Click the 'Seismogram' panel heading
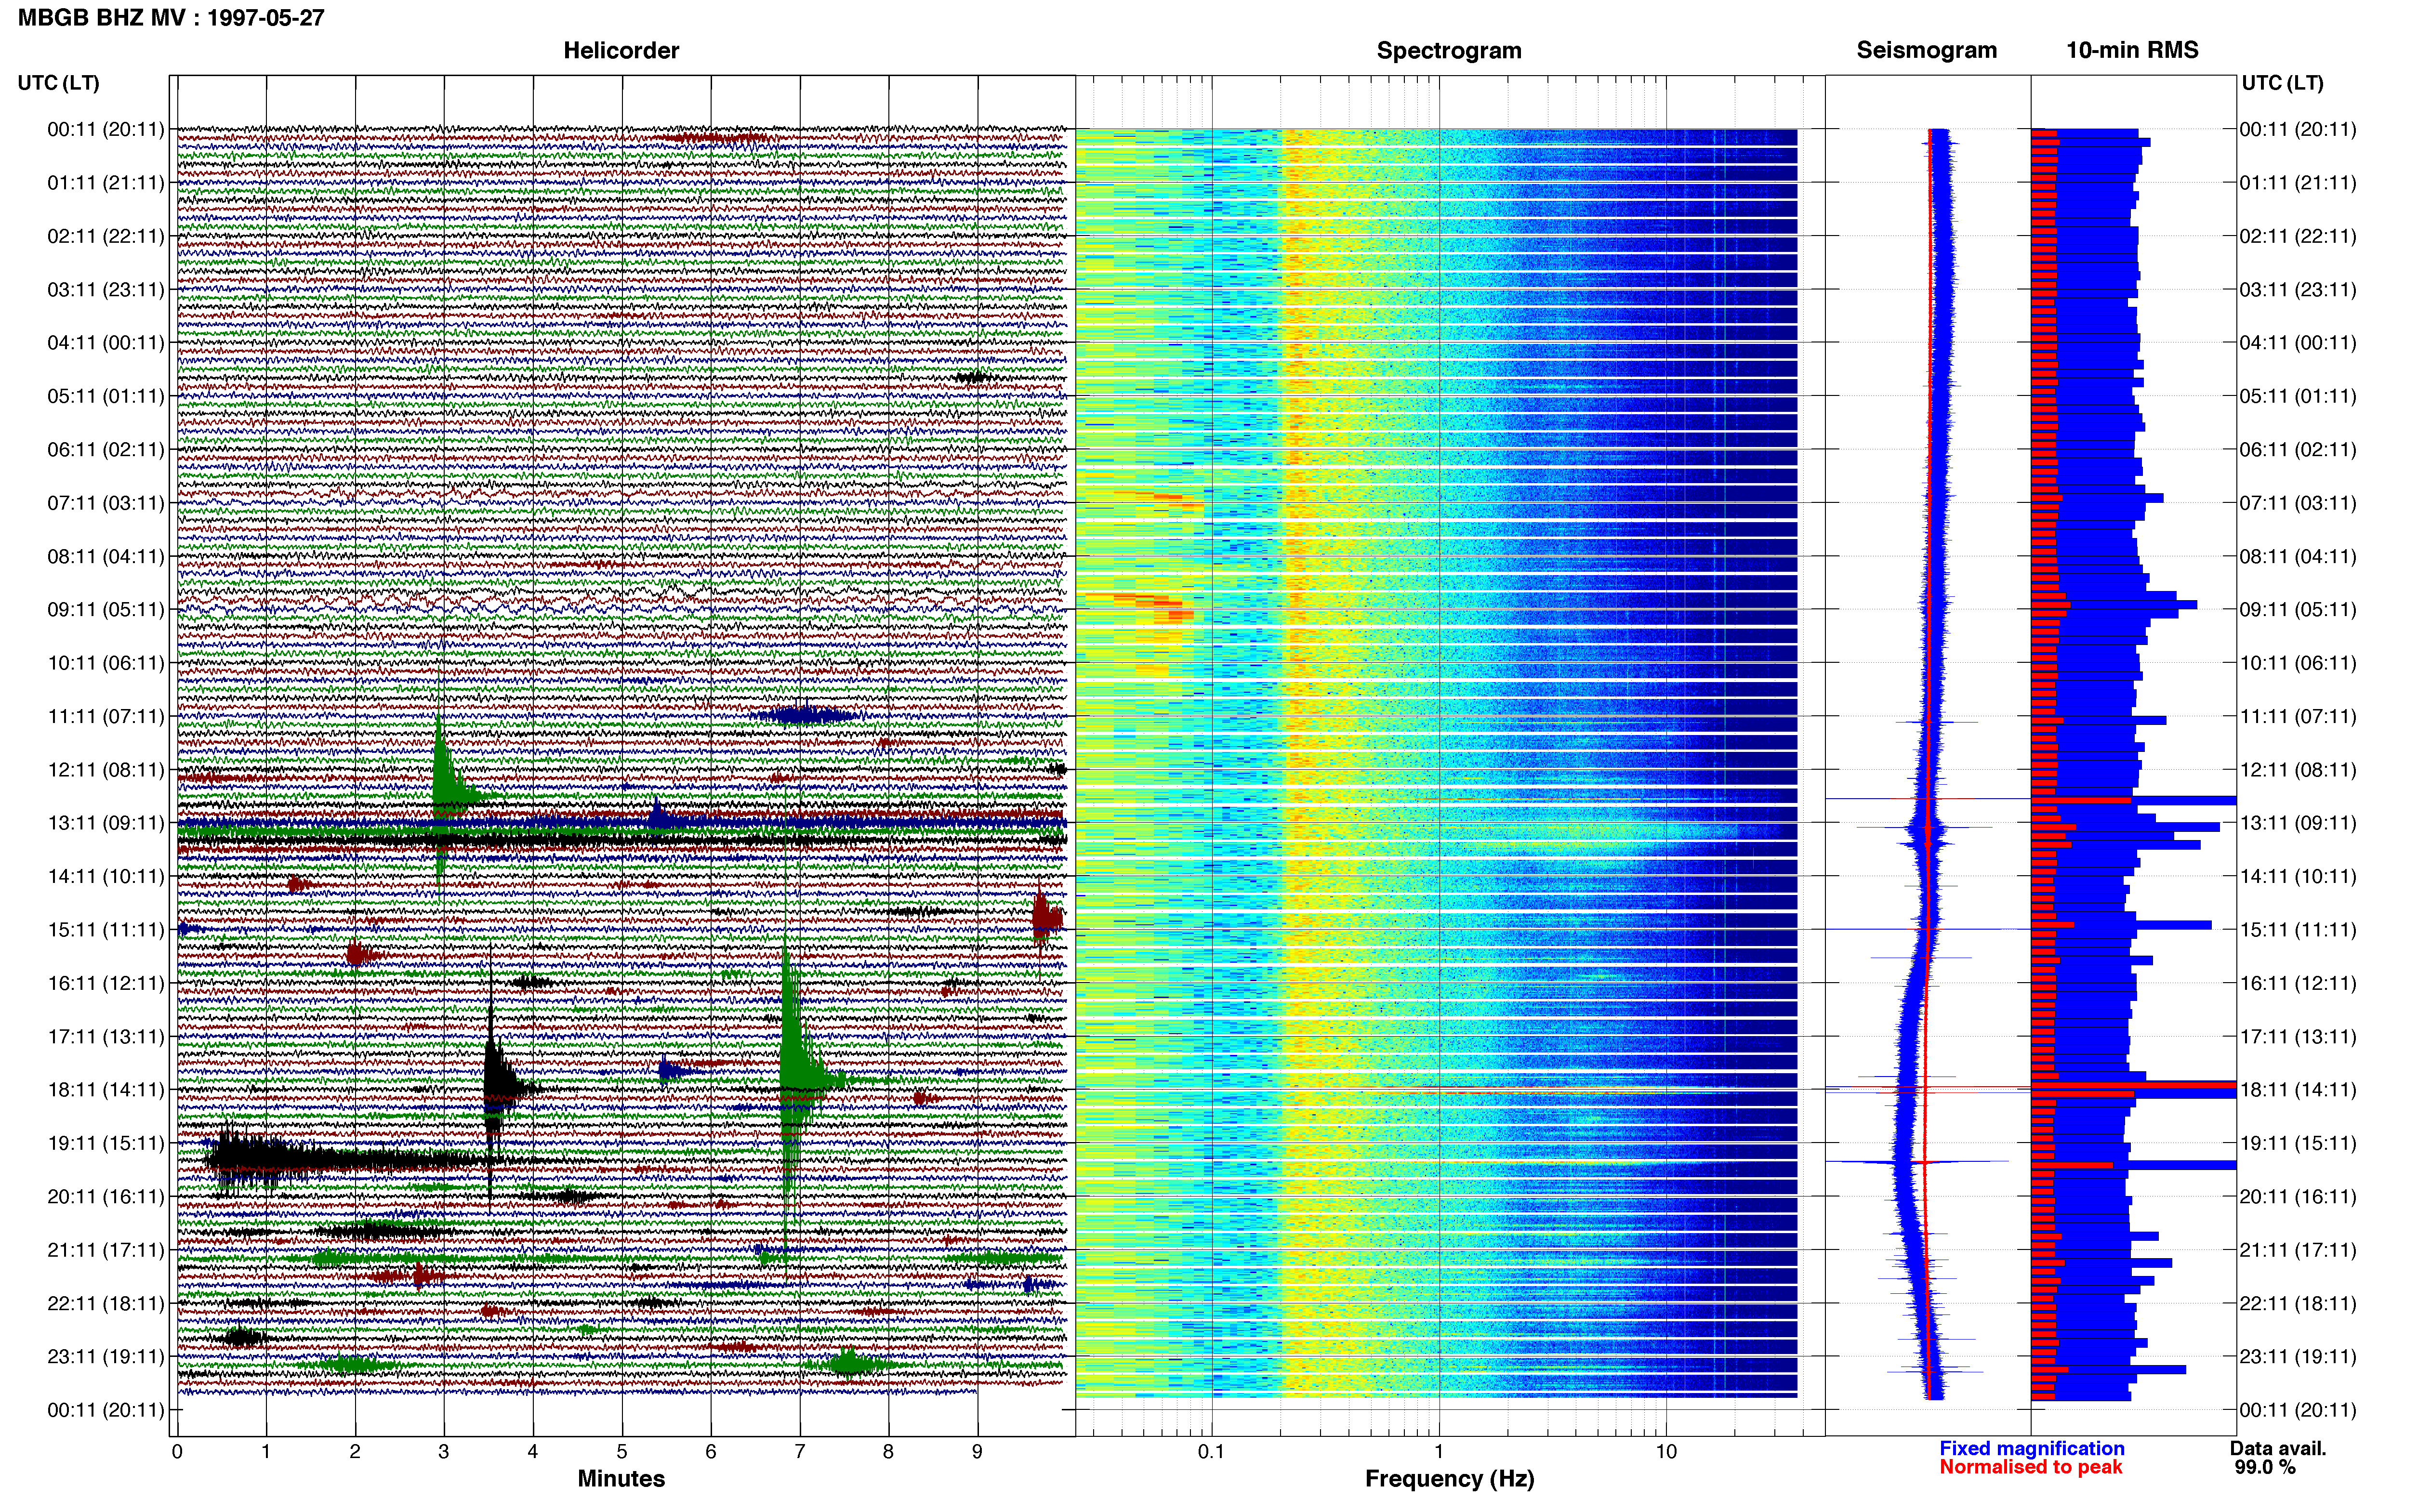Image resolution: width=2418 pixels, height=1512 pixels. 1926,50
